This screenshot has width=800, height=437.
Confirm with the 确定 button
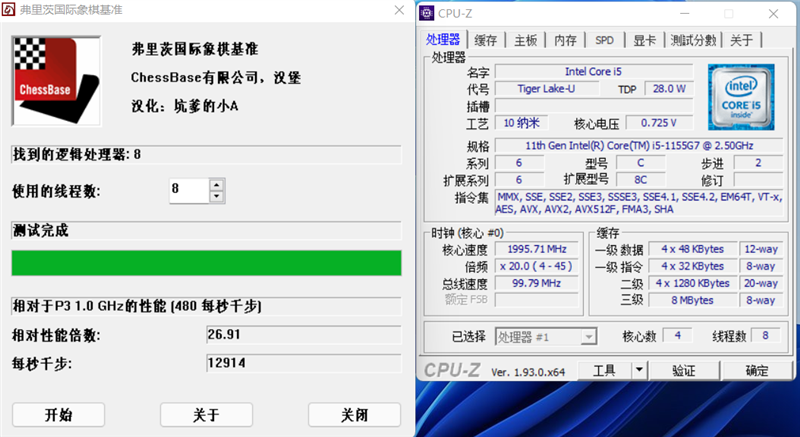coord(757,370)
